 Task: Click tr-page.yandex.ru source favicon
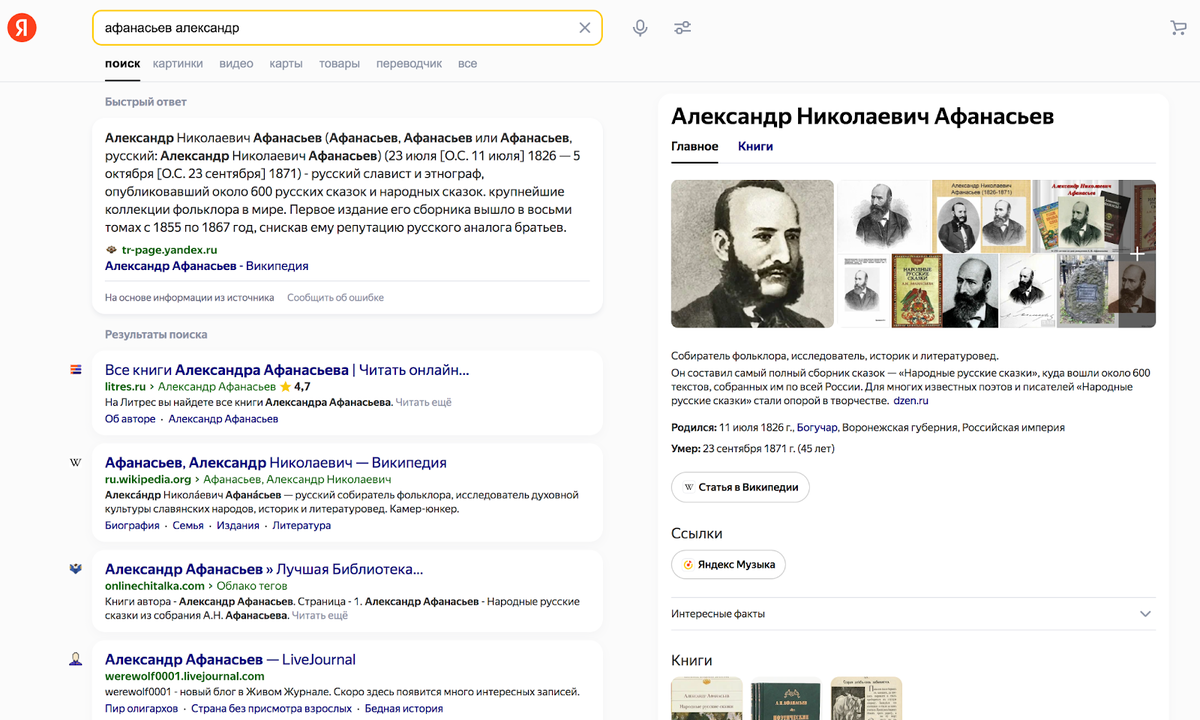click(111, 250)
